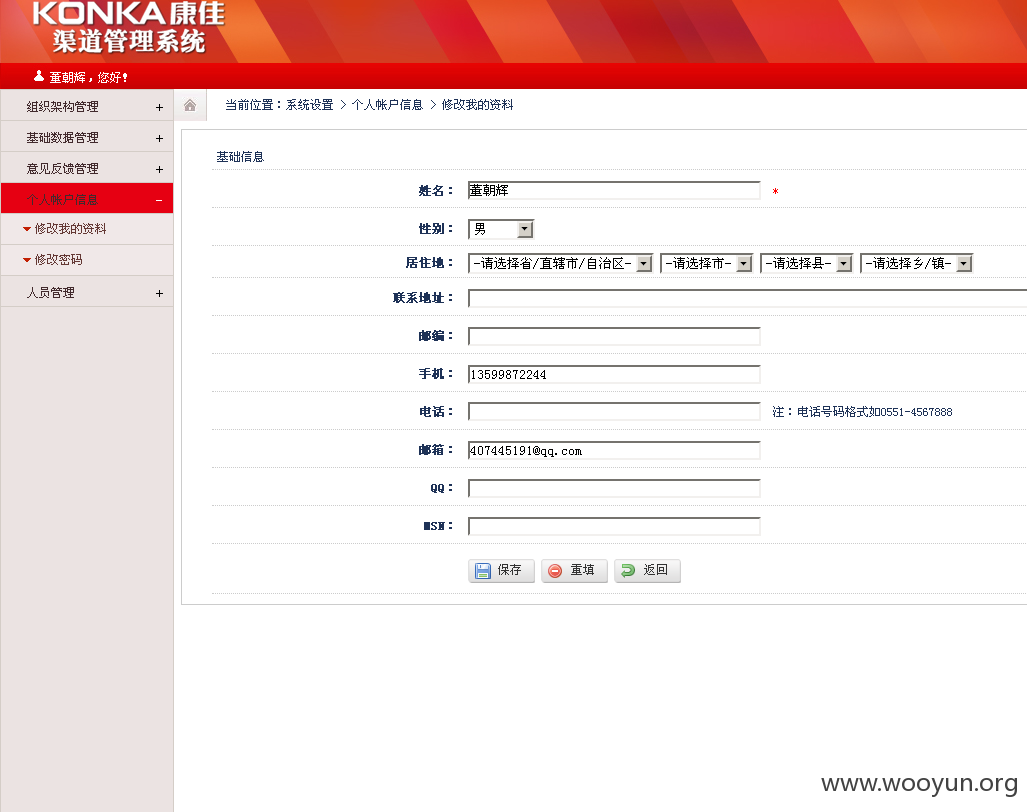The height and width of the screenshot is (812, 1027).
Task: Click the 董朝辉，您好! greeting text
Action: click(x=88, y=77)
